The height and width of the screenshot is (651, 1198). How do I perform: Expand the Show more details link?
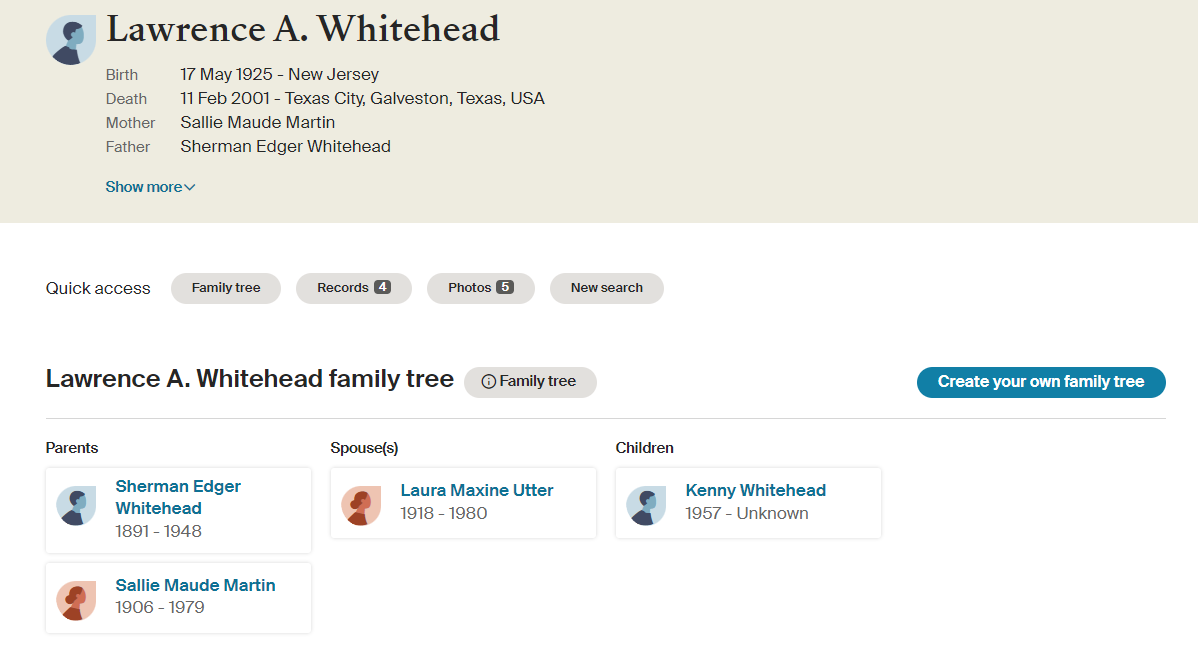(144, 187)
